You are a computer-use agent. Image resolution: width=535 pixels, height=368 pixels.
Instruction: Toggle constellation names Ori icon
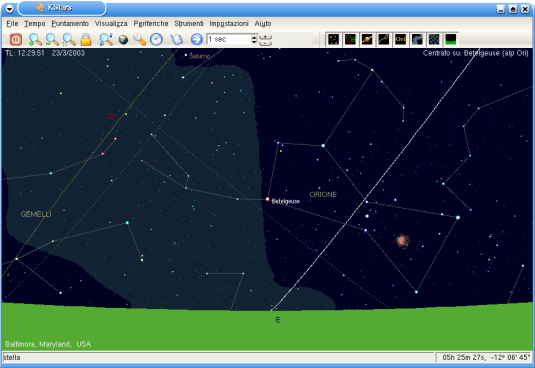(400, 40)
